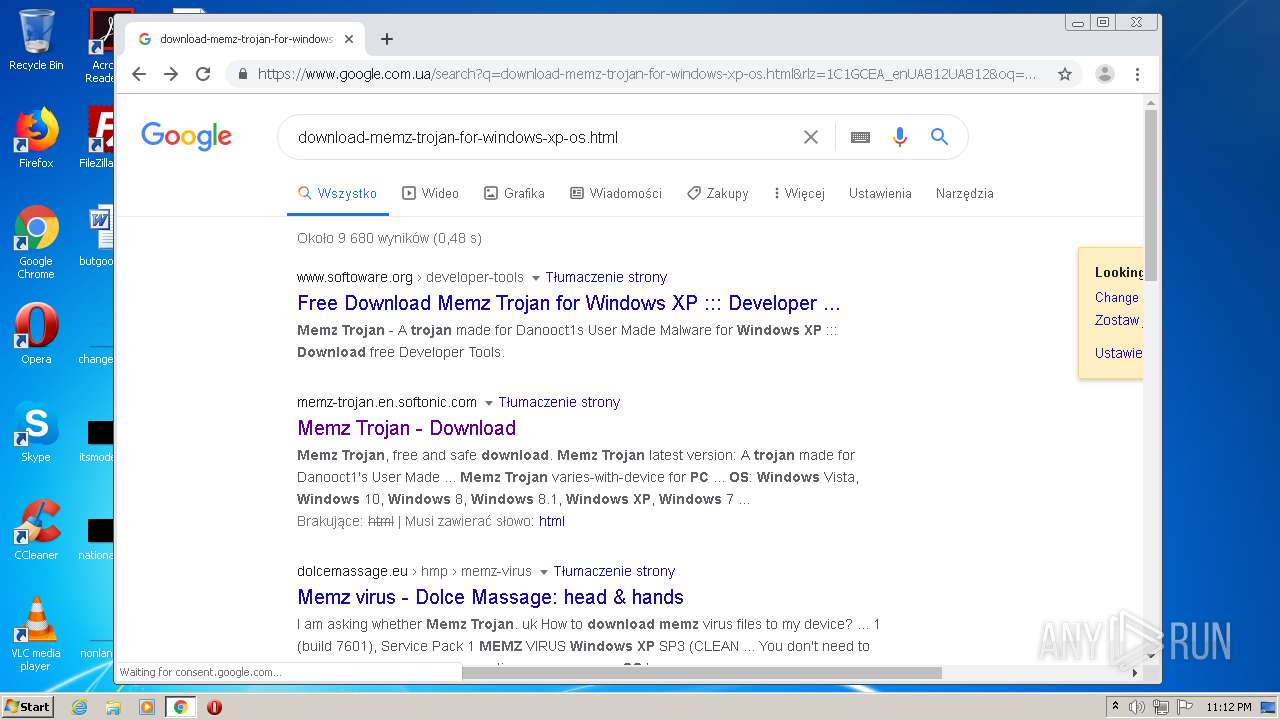Screen dimensions: 1280x720
Task: Clear the search box with the X icon
Action: (x=811, y=137)
